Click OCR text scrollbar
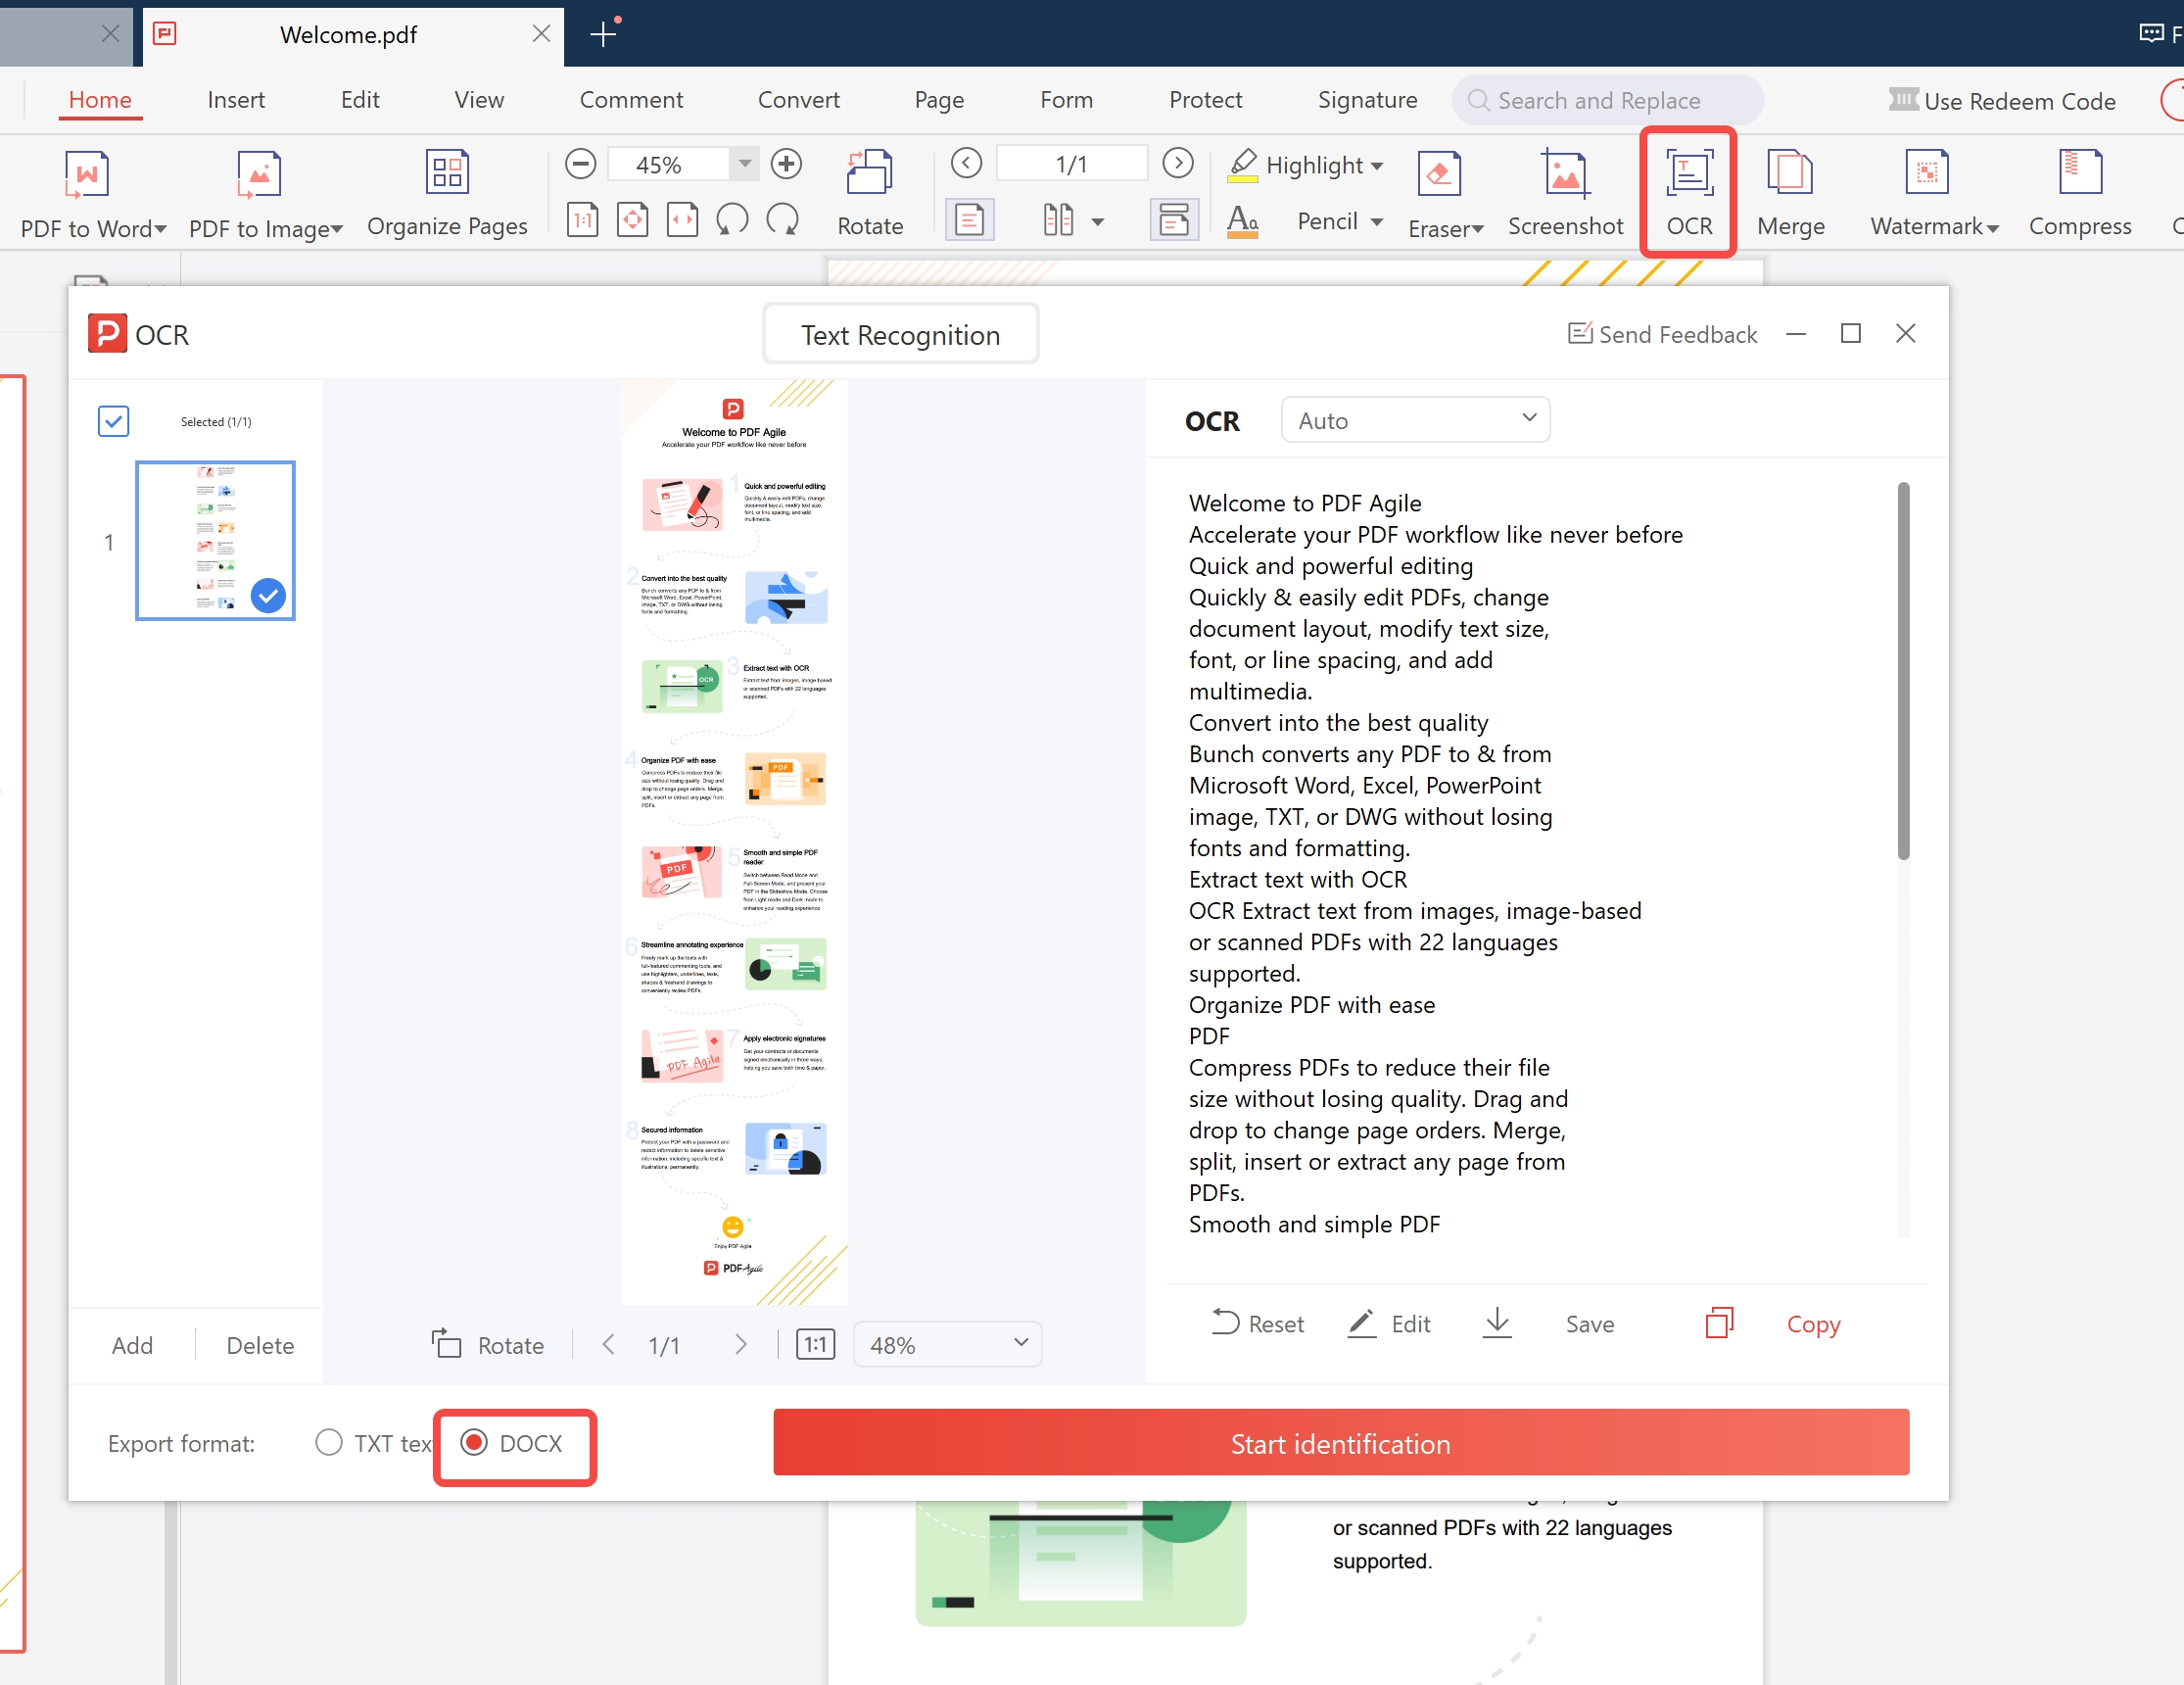The height and width of the screenshot is (1685, 2184). (x=1903, y=670)
